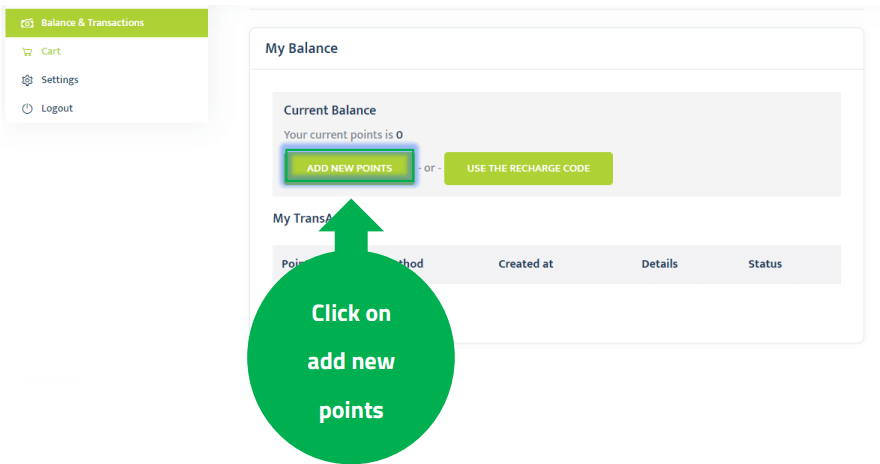Open the Settings text label
This screenshot has width=880, height=464.
(60, 80)
